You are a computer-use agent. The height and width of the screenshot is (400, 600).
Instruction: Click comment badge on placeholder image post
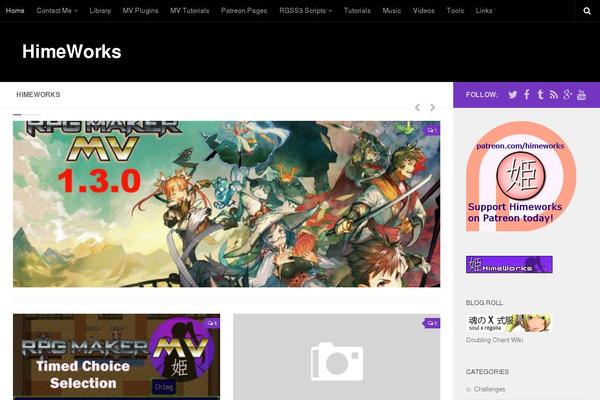point(432,323)
